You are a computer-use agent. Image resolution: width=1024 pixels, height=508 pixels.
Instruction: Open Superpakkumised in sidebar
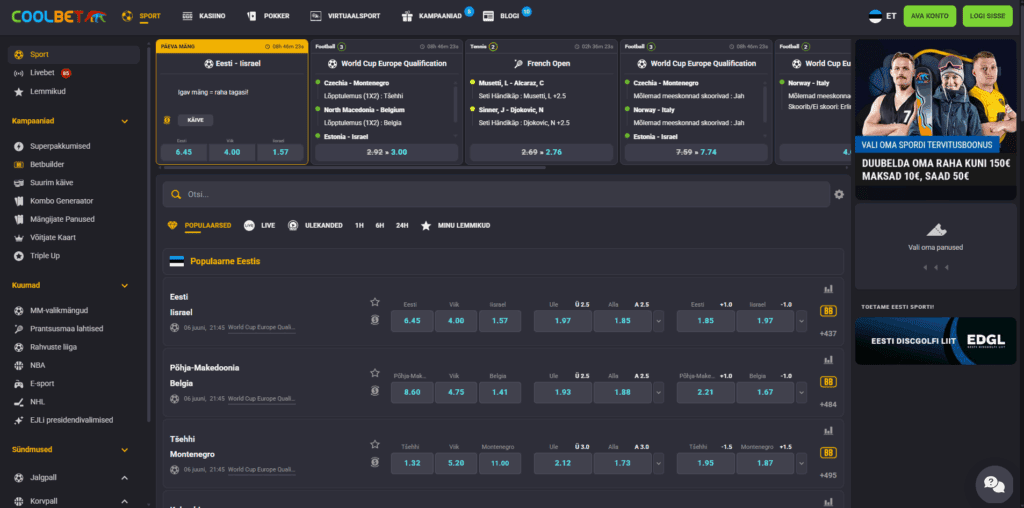tap(60, 146)
